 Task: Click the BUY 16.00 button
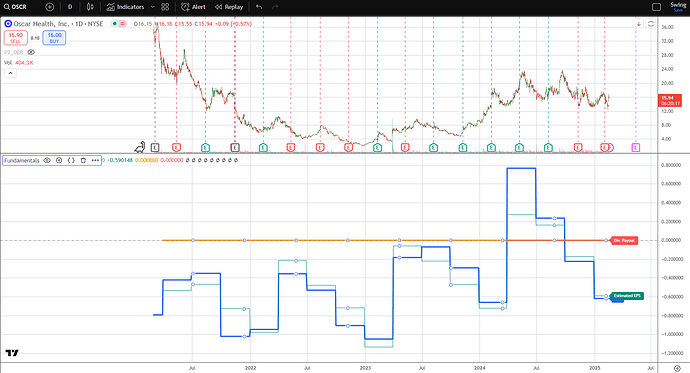click(55, 38)
